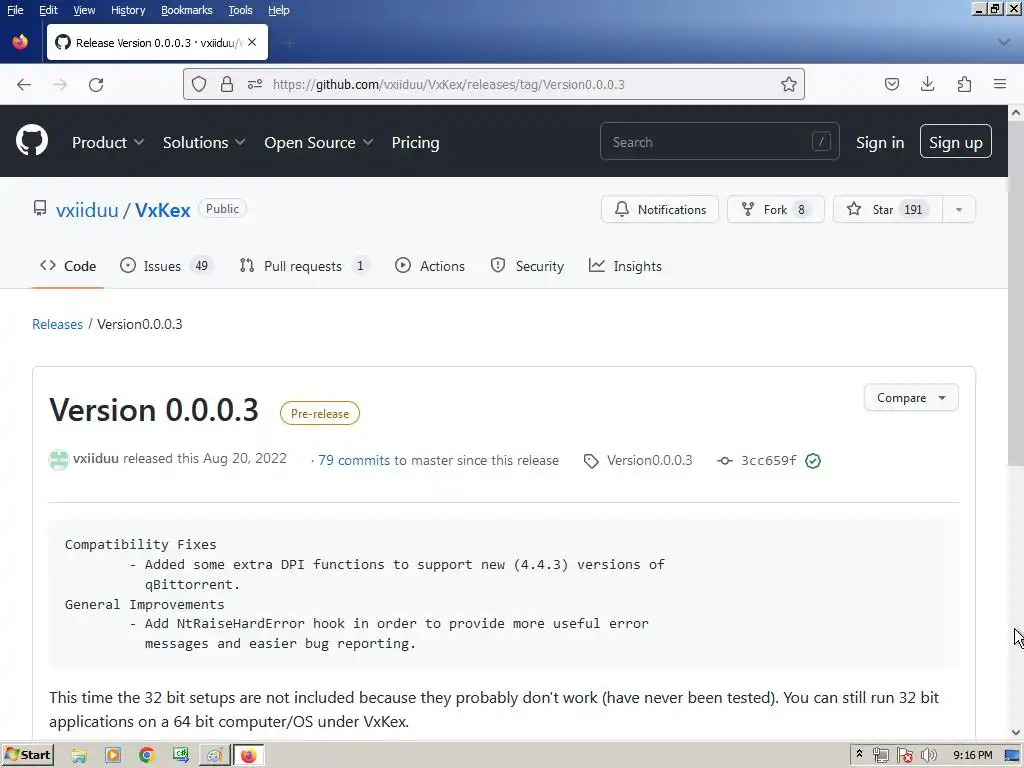Image resolution: width=1024 pixels, height=768 pixels.
Task: Fork the VxKex repository
Action: pyautogui.click(x=775, y=210)
